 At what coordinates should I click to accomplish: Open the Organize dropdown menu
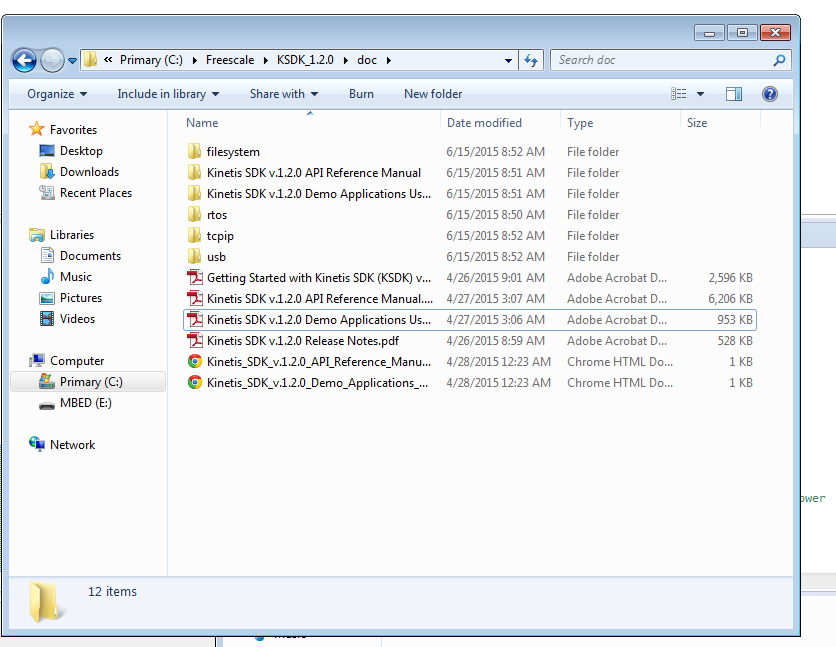(x=57, y=94)
